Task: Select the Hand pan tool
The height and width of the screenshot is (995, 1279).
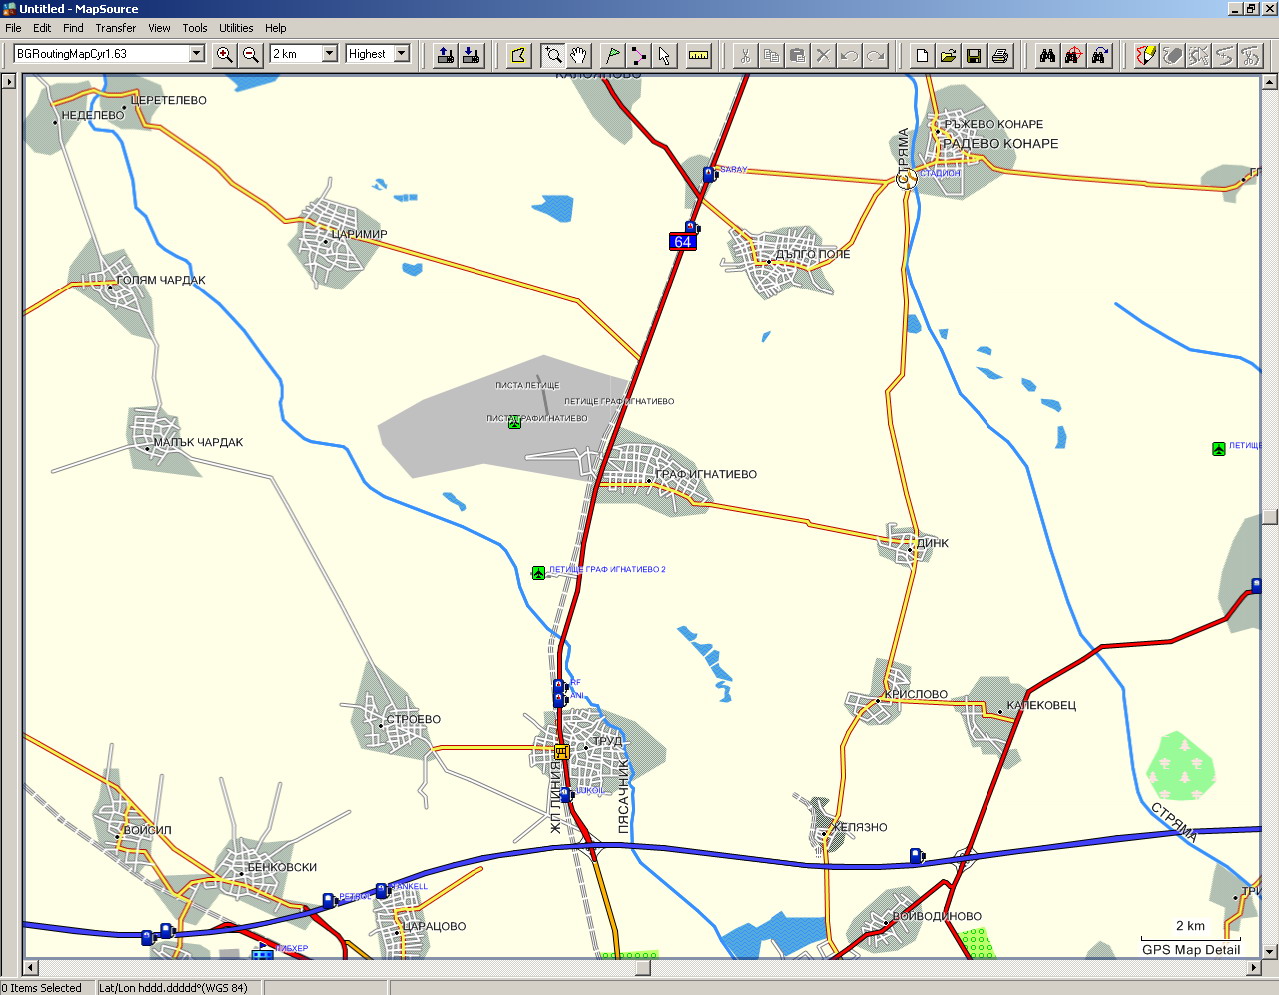Action: 578,55
